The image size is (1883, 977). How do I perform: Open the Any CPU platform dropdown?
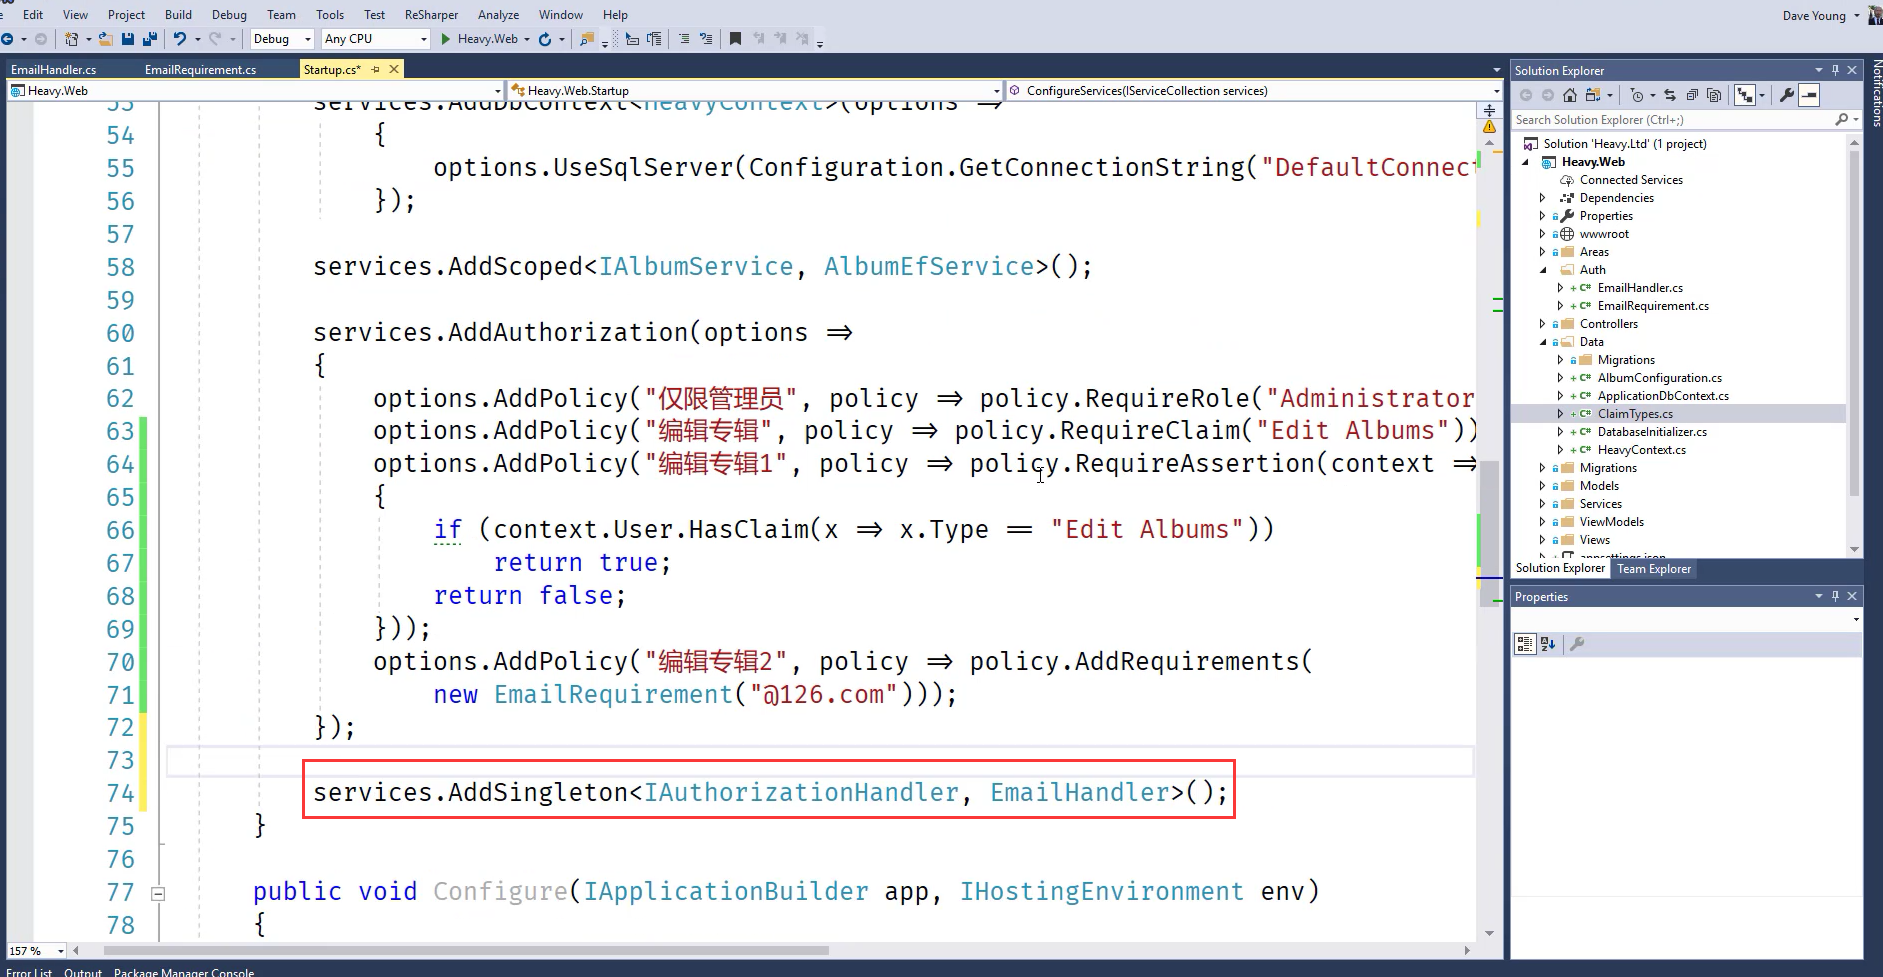point(375,39)
